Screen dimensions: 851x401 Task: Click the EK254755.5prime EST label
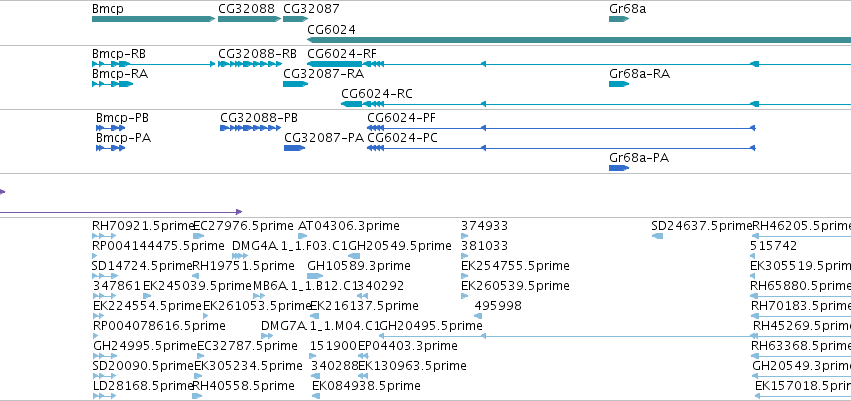tap(515, 266)
